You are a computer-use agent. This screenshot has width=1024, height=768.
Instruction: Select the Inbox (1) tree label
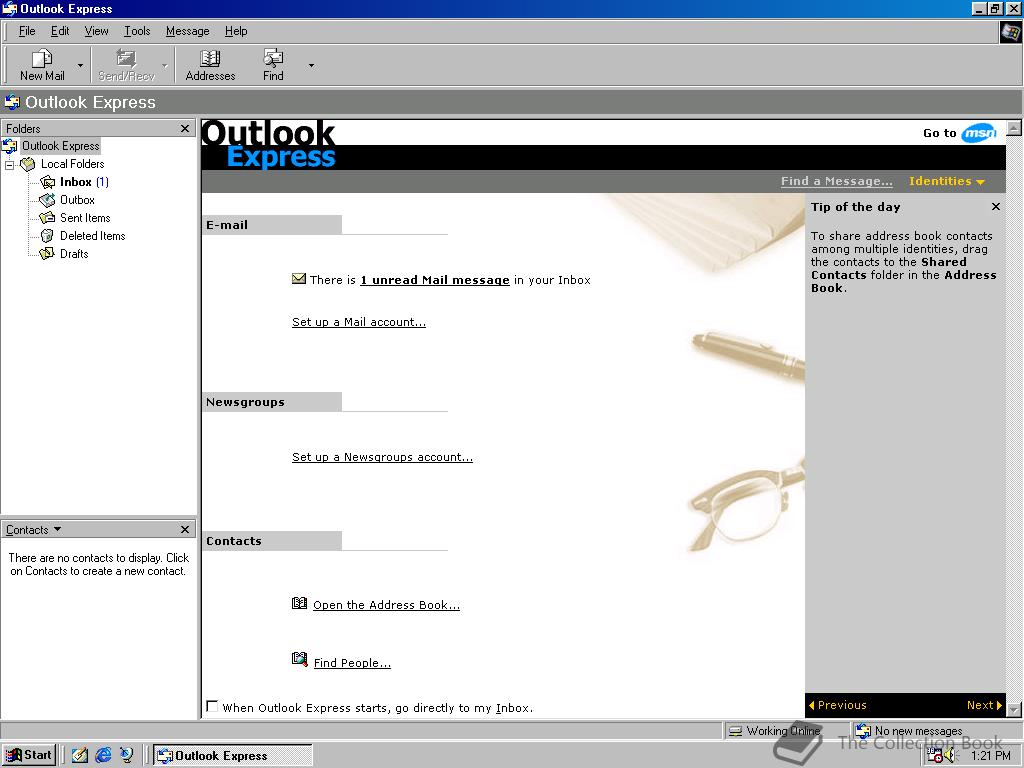(84, 182)
